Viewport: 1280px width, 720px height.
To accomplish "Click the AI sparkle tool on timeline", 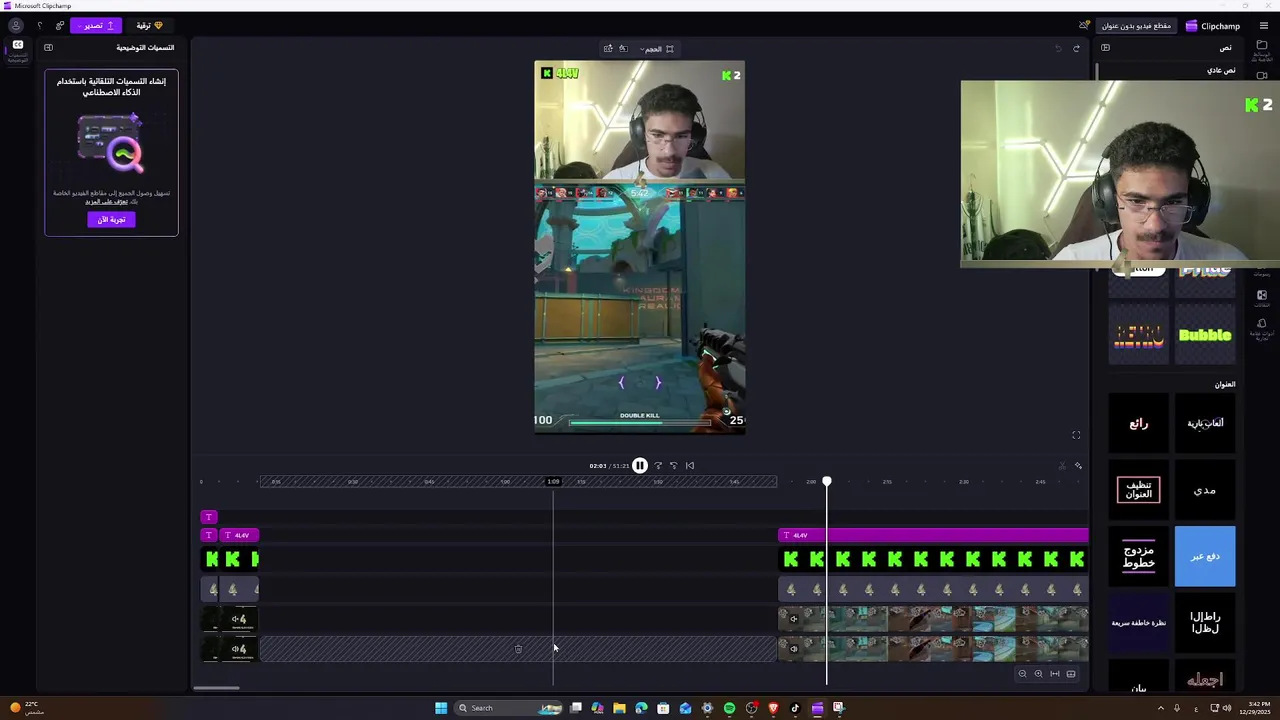I will point(1078,466).
